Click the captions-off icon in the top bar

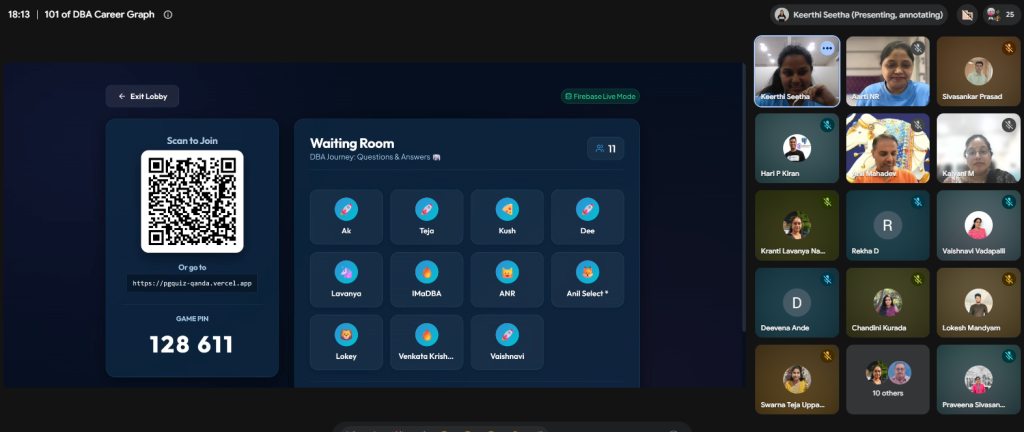coord(967,14)
